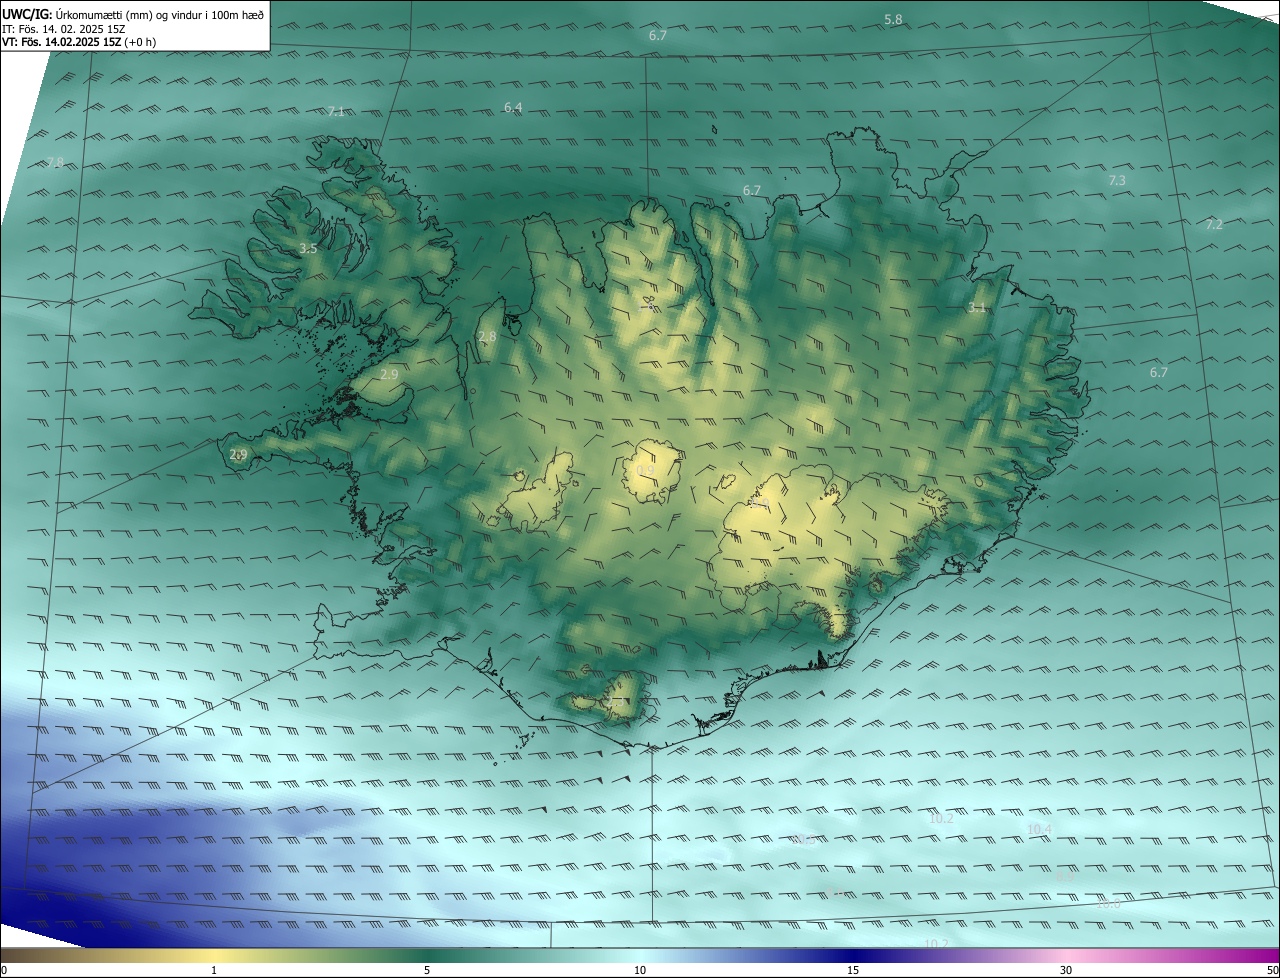The width and height of the screenshot is (1280, 978).
Task: Click the legend tick label 1
Action: (214, 970)
